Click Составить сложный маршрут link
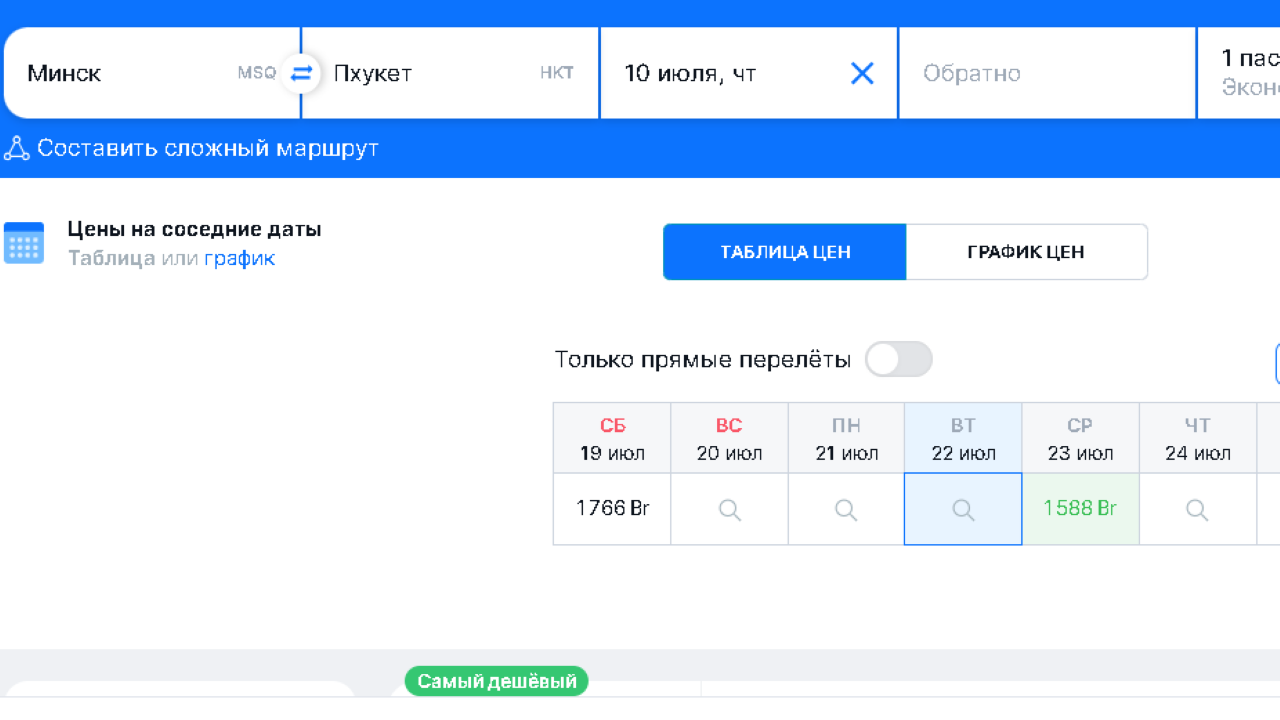Screen dimensions: 1280x720 point(208,149)
